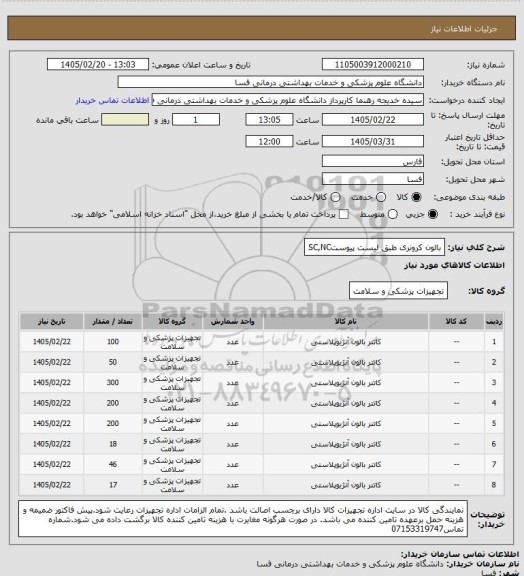Click quantity 17 in row 8
The image size is (524, 576).
click(x=113, y=485)
